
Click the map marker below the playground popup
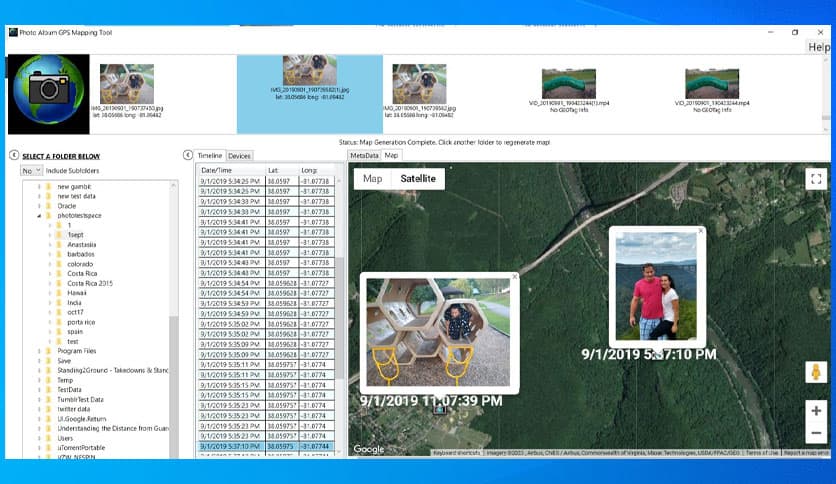(x=439, y=409)
